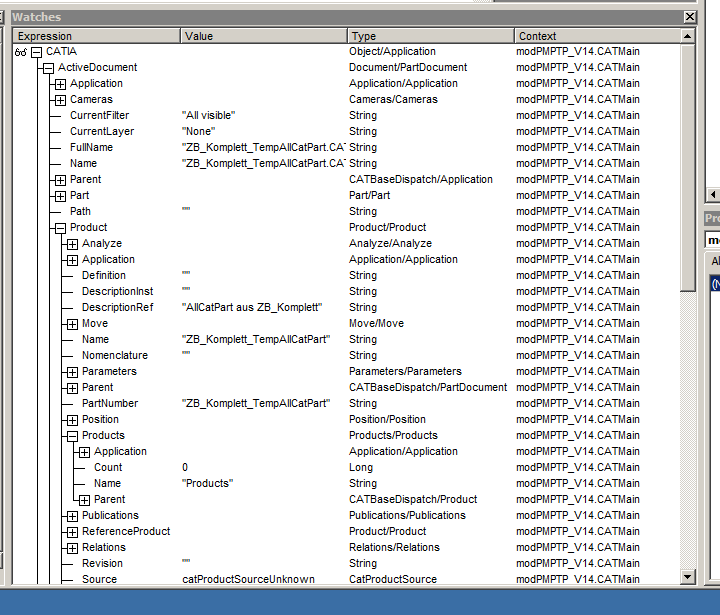Select the Count row under Products
Viewport: 720px width, 615px height.
[x=347, y=467]
